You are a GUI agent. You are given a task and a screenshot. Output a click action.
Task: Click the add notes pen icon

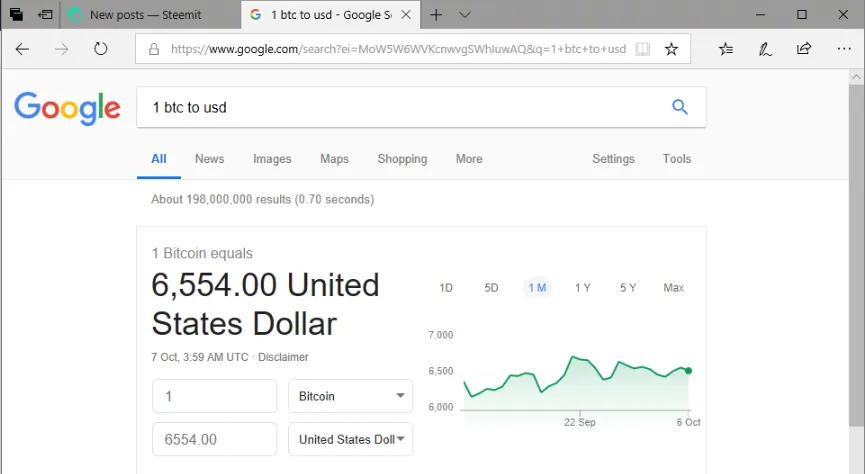click(765, 49)
